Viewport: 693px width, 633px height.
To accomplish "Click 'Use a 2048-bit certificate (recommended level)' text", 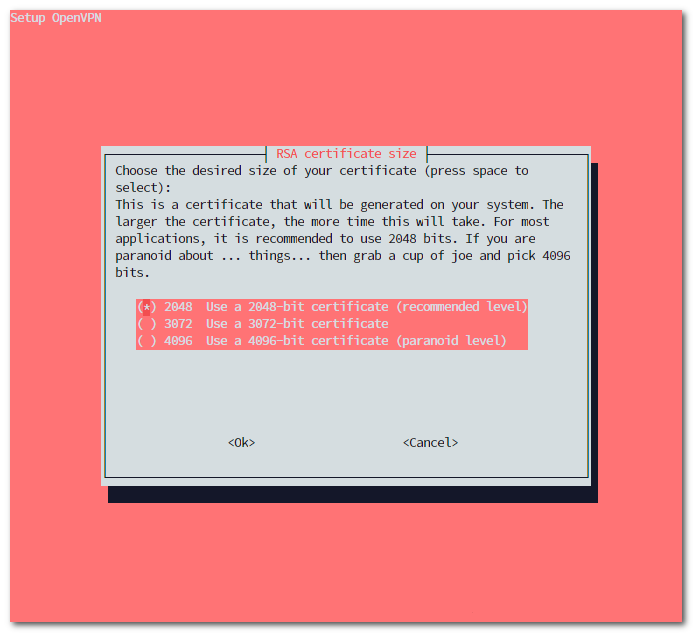I will (x=367, y=307).
